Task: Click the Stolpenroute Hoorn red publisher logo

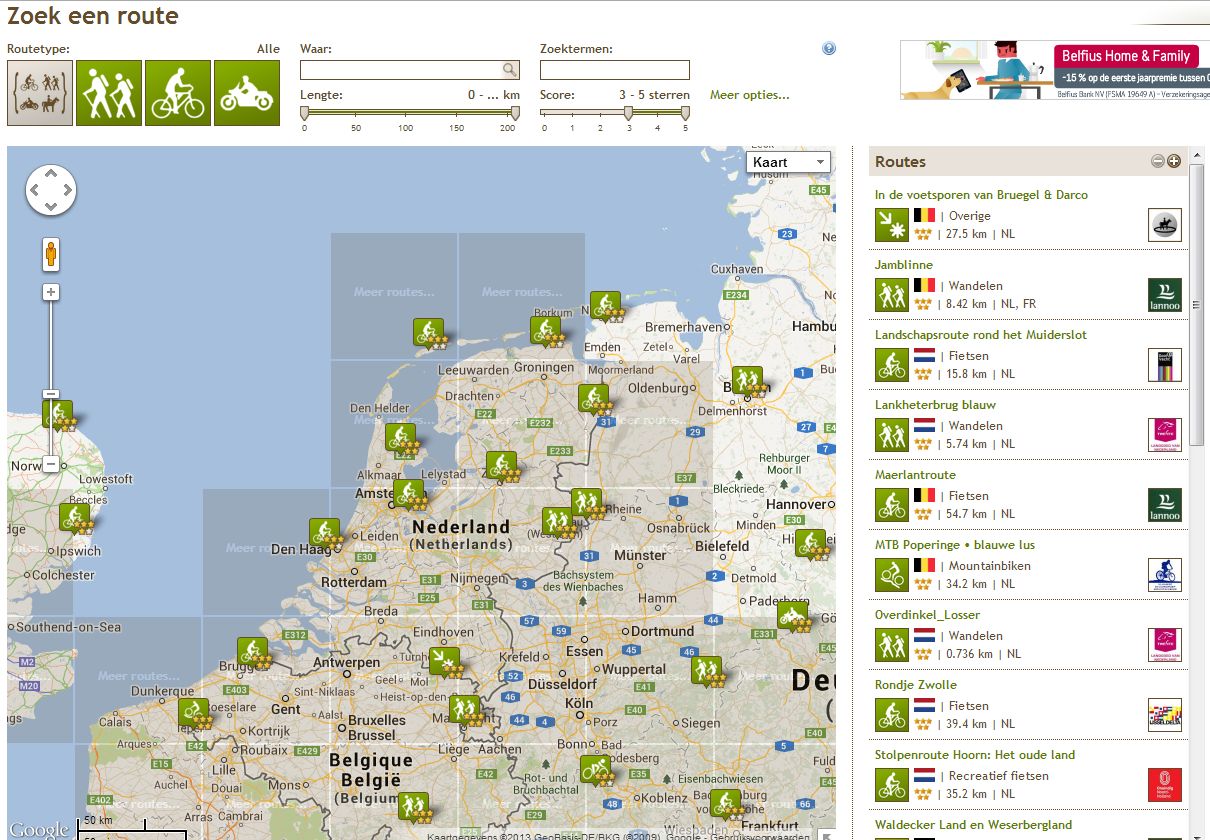Action: click(x=1165, y=785)
